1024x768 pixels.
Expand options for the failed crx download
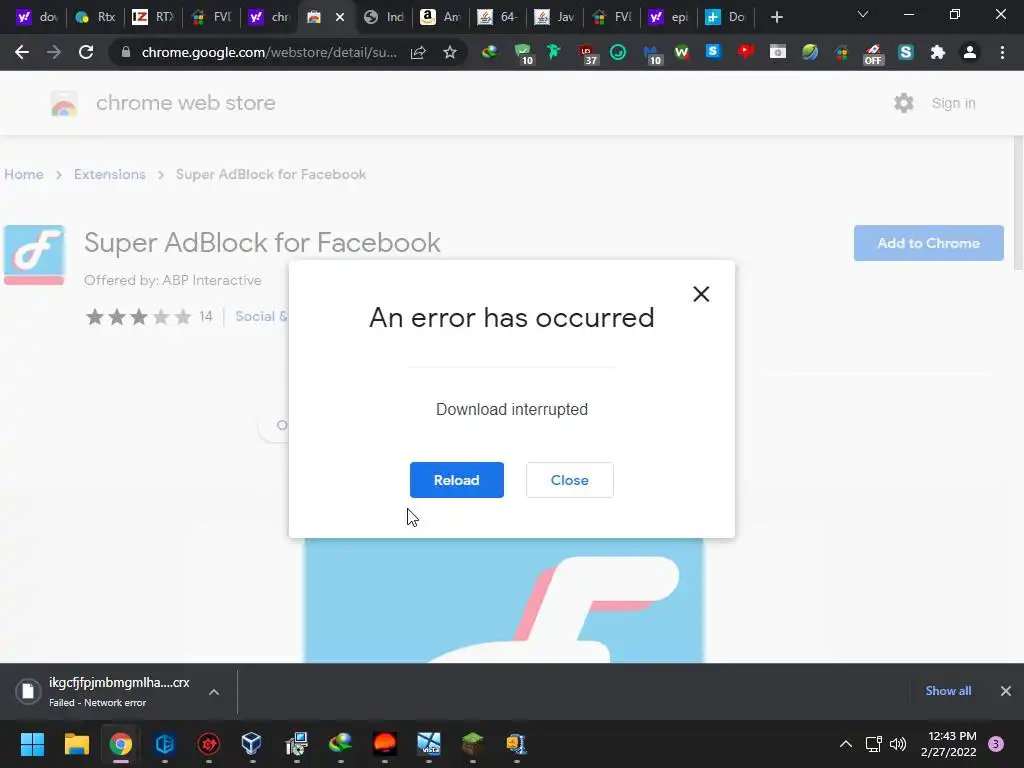click(214, 692)
